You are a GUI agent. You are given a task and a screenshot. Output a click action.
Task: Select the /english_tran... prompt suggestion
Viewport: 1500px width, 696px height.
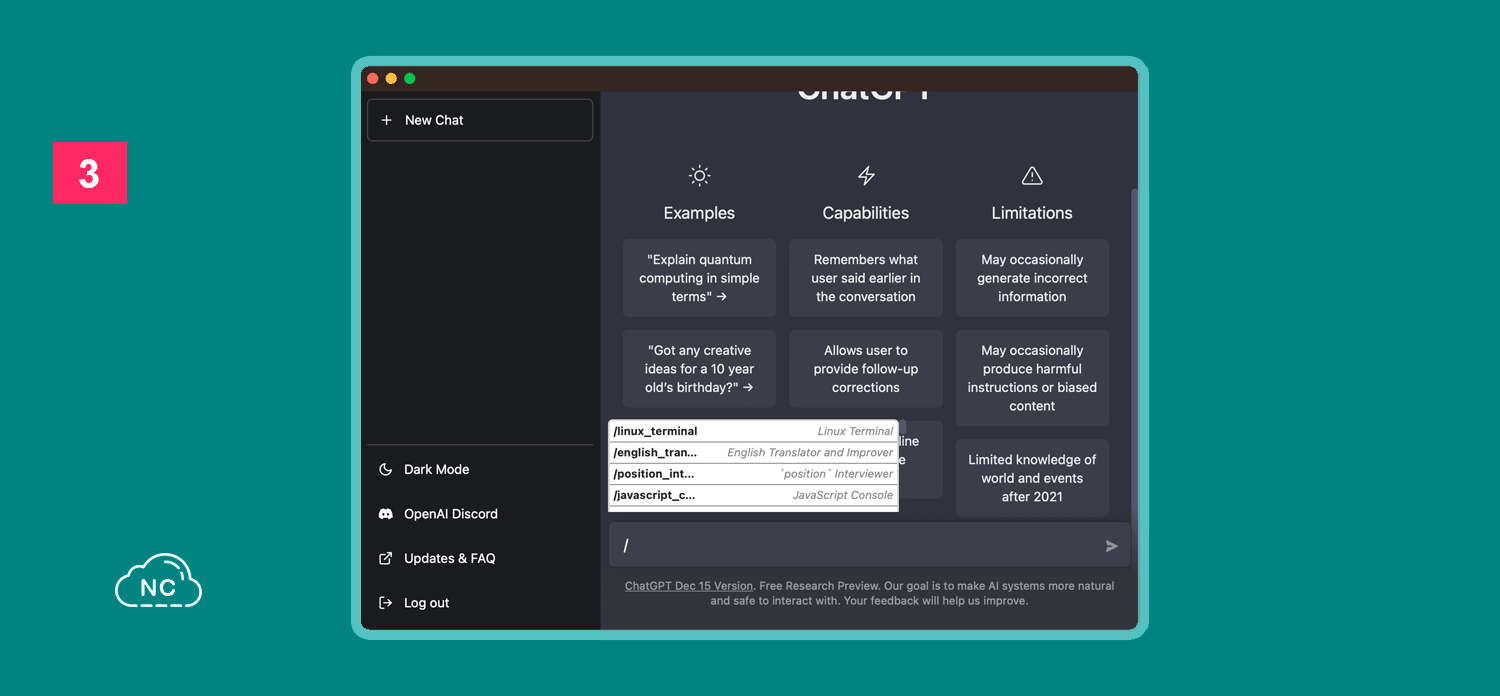753,453
